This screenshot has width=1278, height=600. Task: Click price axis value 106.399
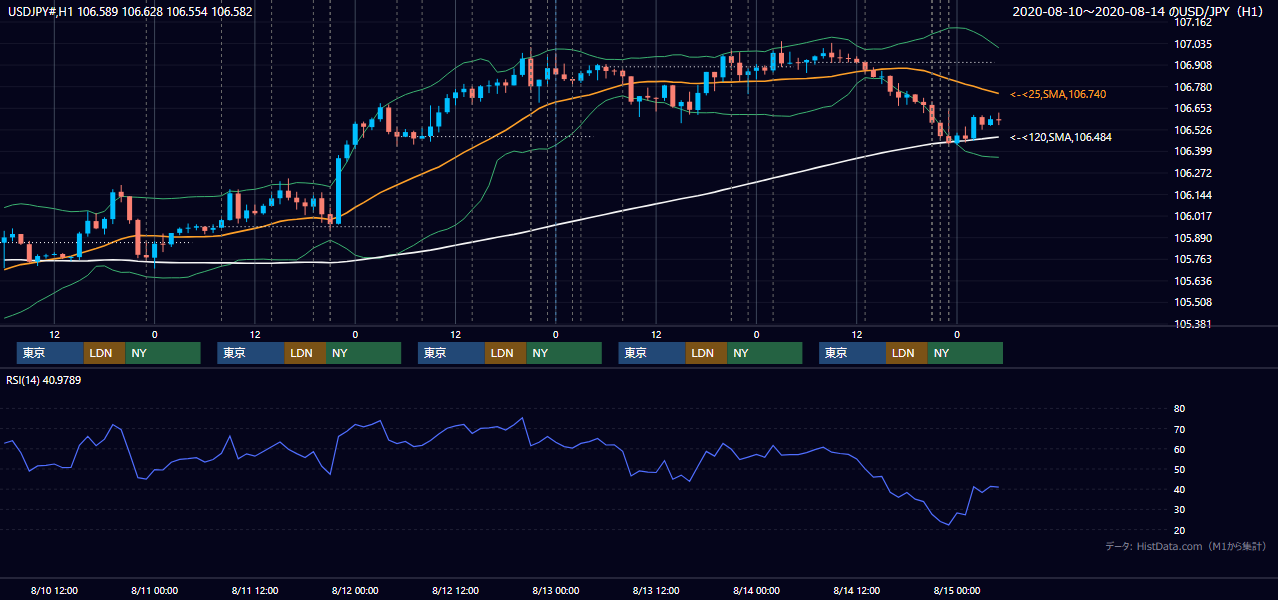pyautogui.click(x=1193, y=151)
